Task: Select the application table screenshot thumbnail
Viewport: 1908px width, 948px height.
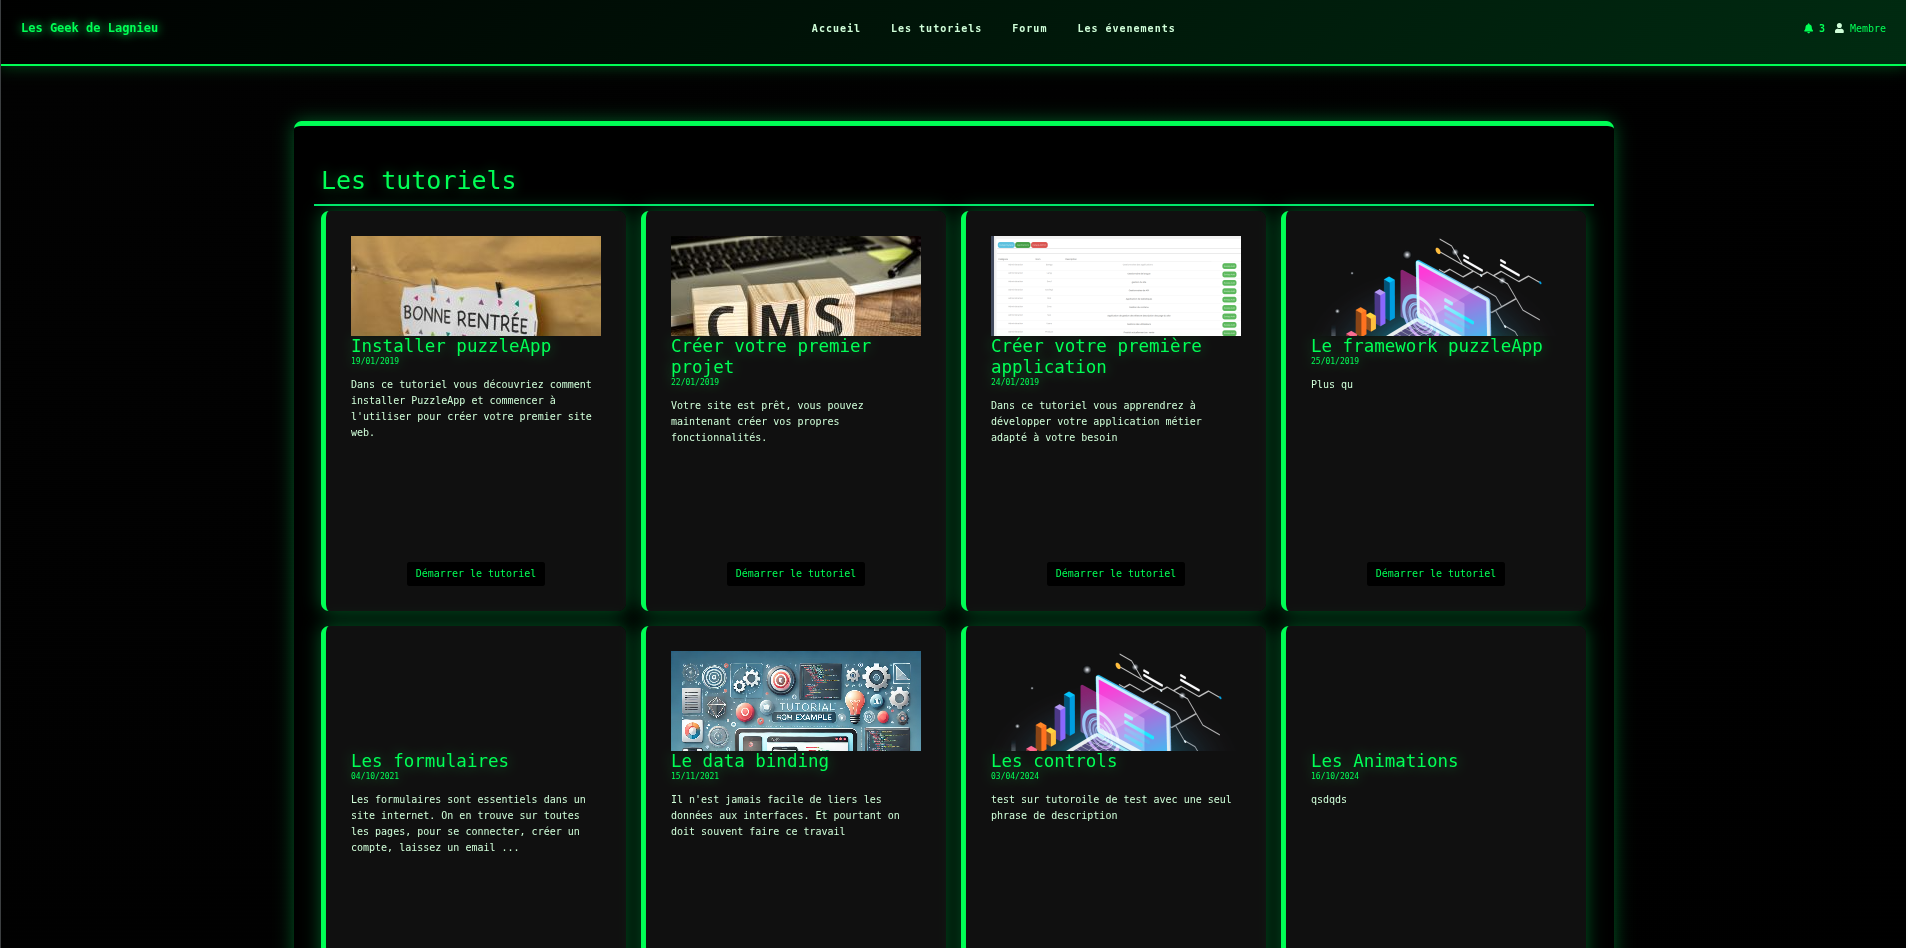Action: coord(1115,286)
